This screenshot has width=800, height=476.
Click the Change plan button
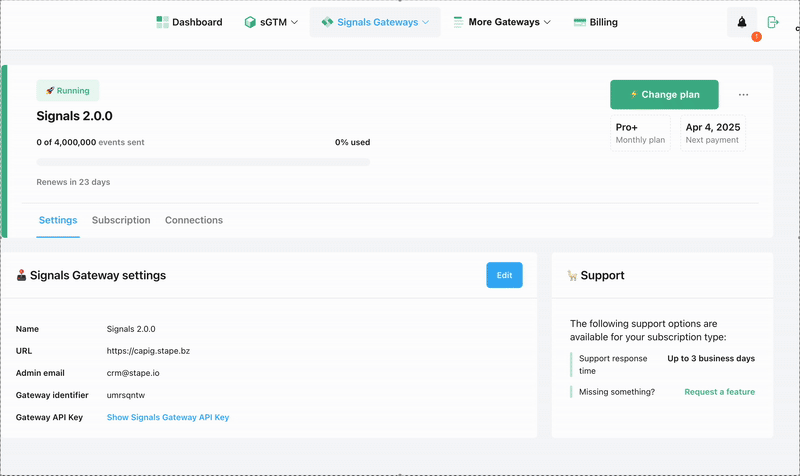pyautogui.click(x=664, y=94)
